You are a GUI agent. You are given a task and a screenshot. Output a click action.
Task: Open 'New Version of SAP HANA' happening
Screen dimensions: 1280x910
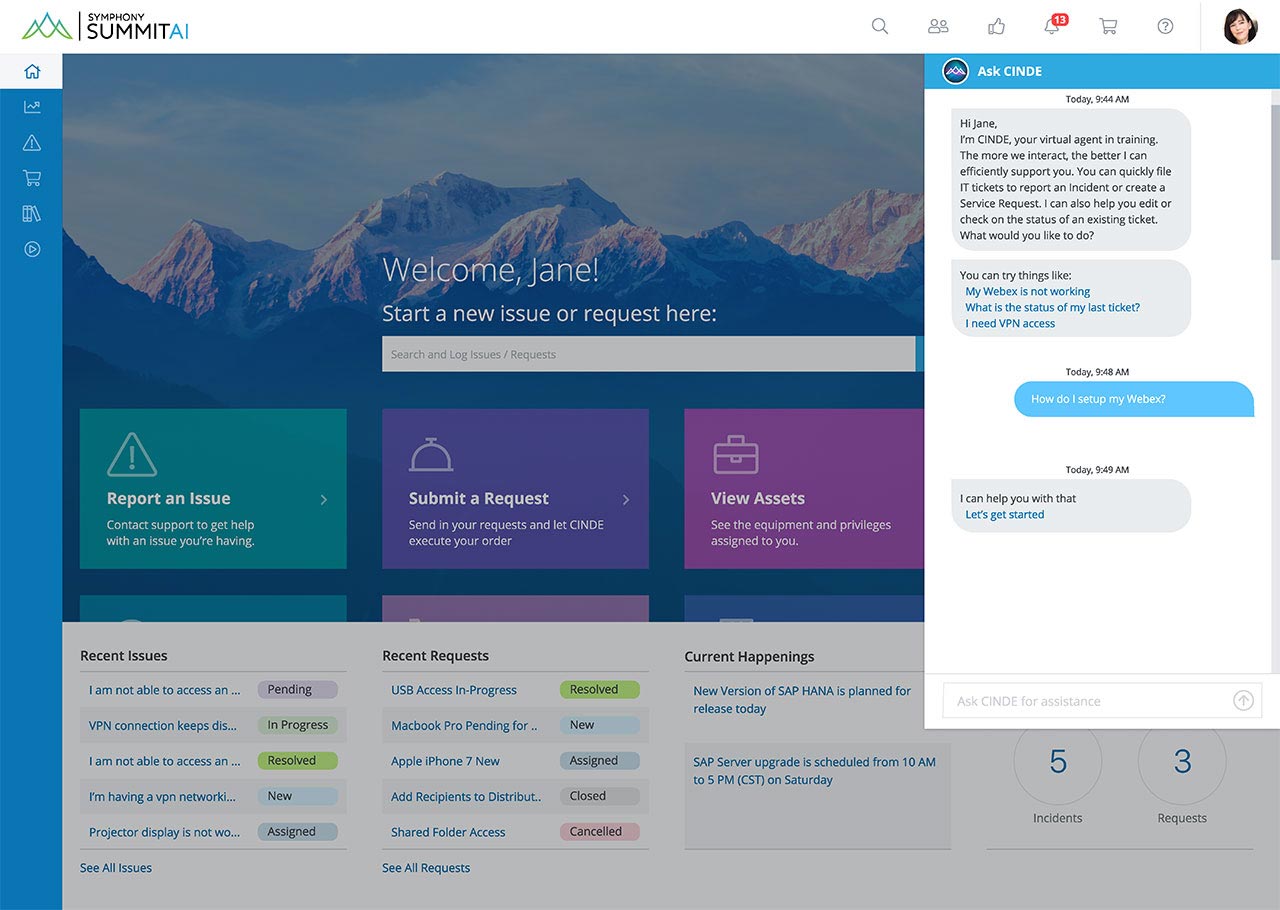pos(802,700)
